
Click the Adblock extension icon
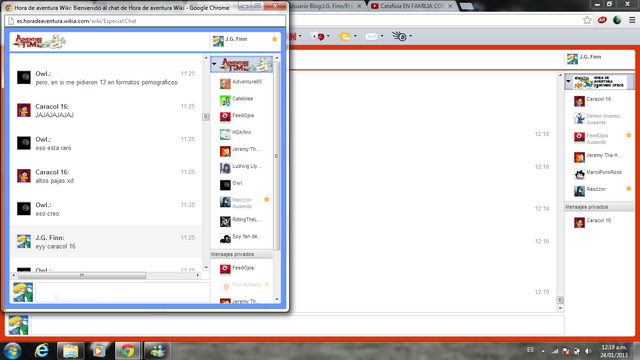[x=602, y=20]
